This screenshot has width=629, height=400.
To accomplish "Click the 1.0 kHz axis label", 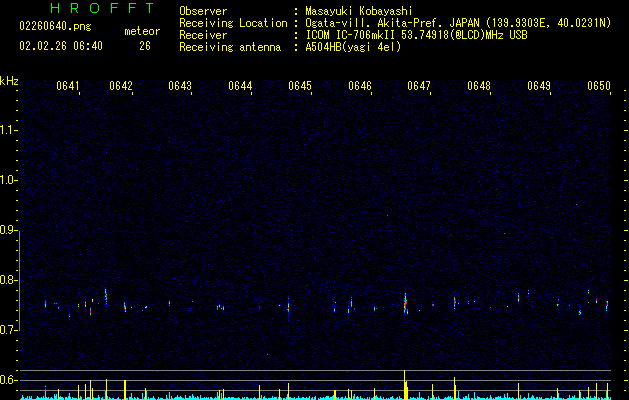I will pos(9,180).
